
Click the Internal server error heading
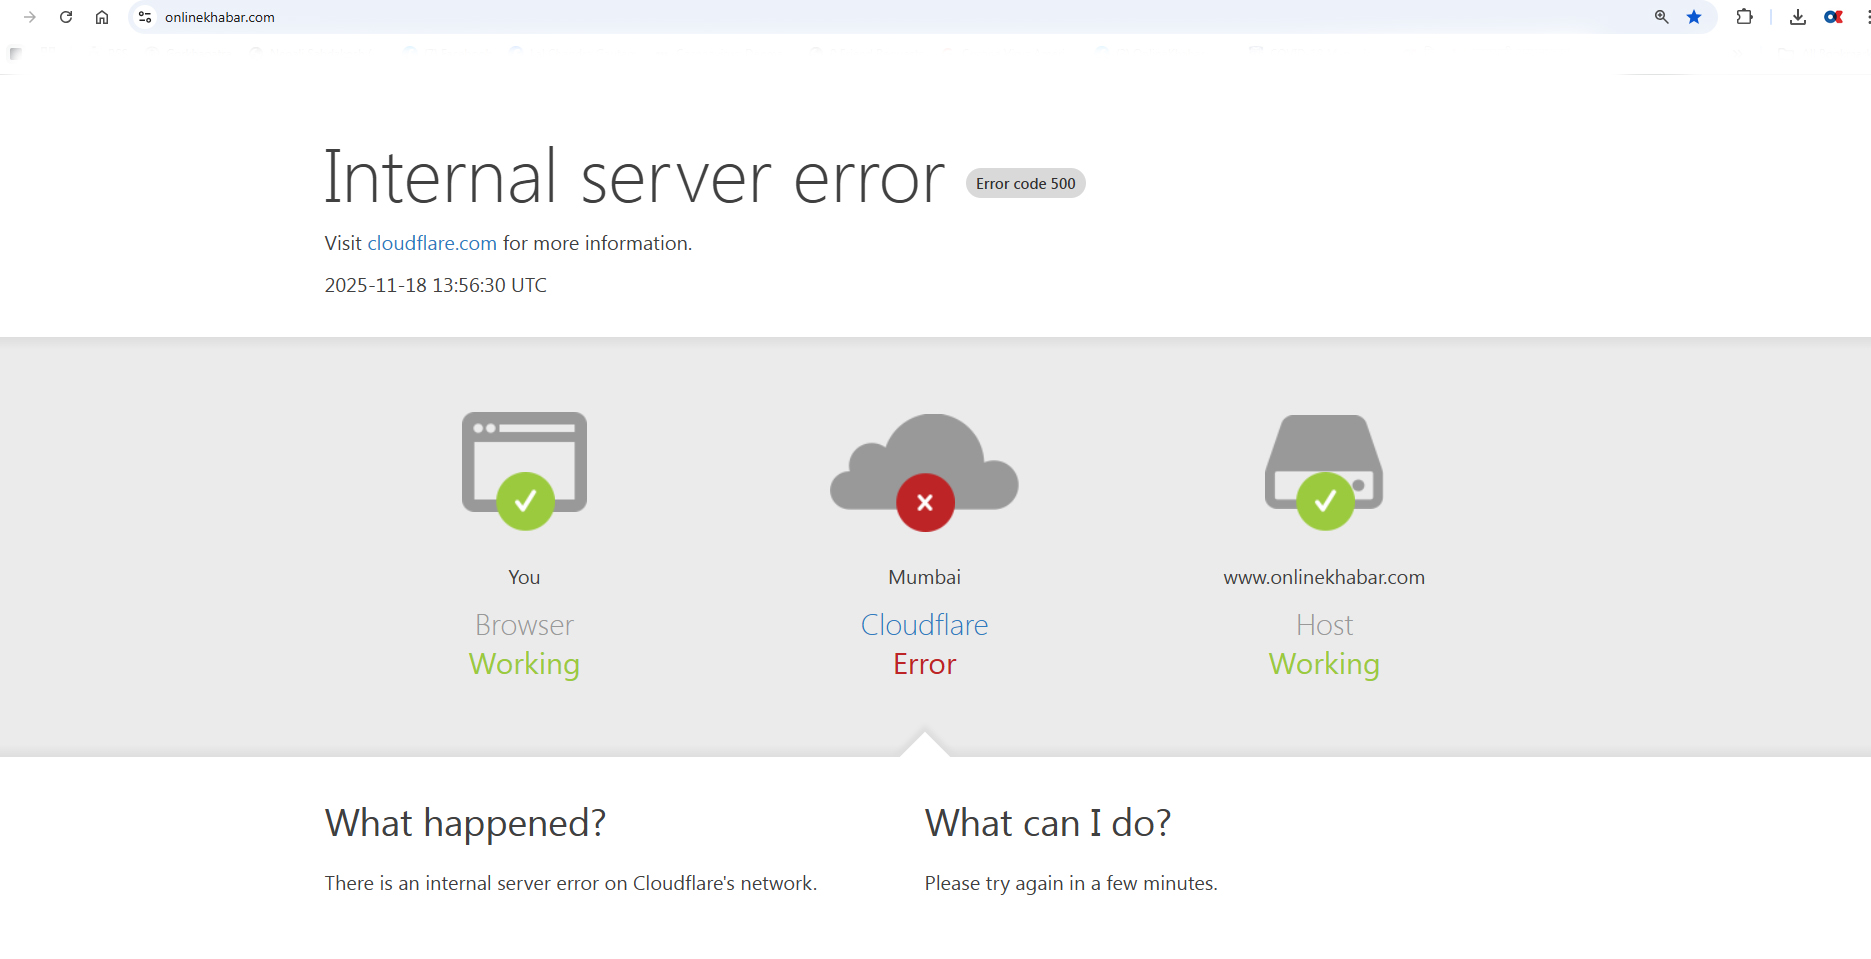coord(634,178)
